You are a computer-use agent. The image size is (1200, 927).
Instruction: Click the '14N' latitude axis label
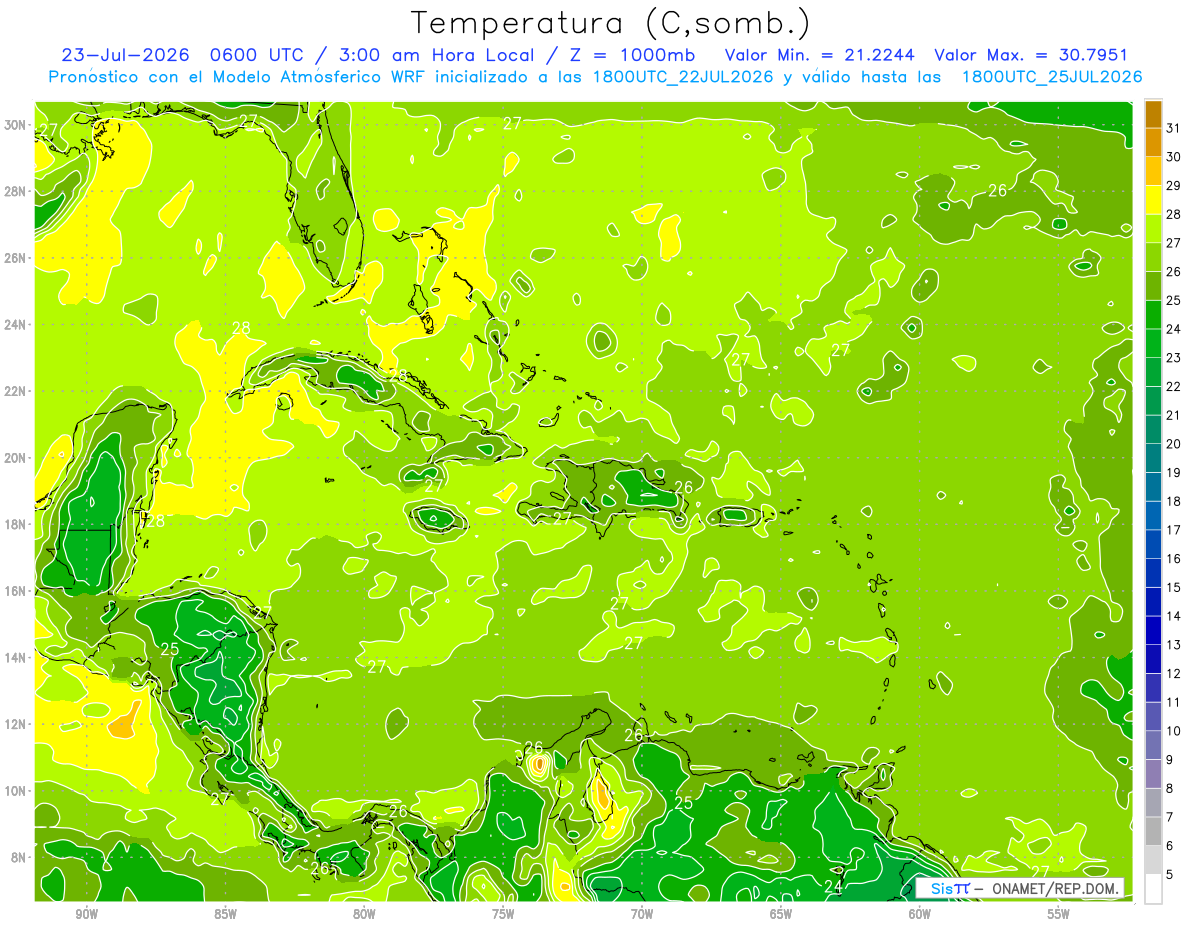pos(15,657)
